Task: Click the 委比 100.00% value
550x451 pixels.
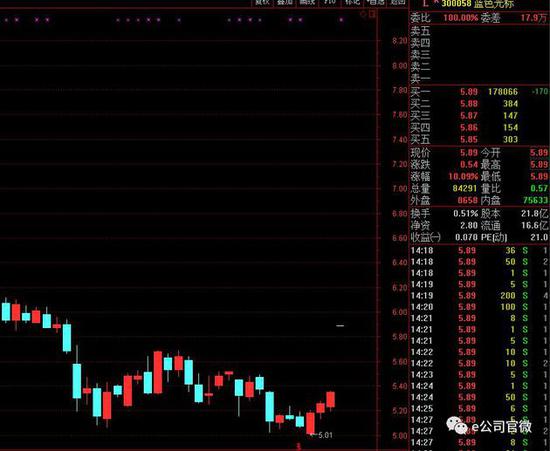Action: click(x=461, y=18)
